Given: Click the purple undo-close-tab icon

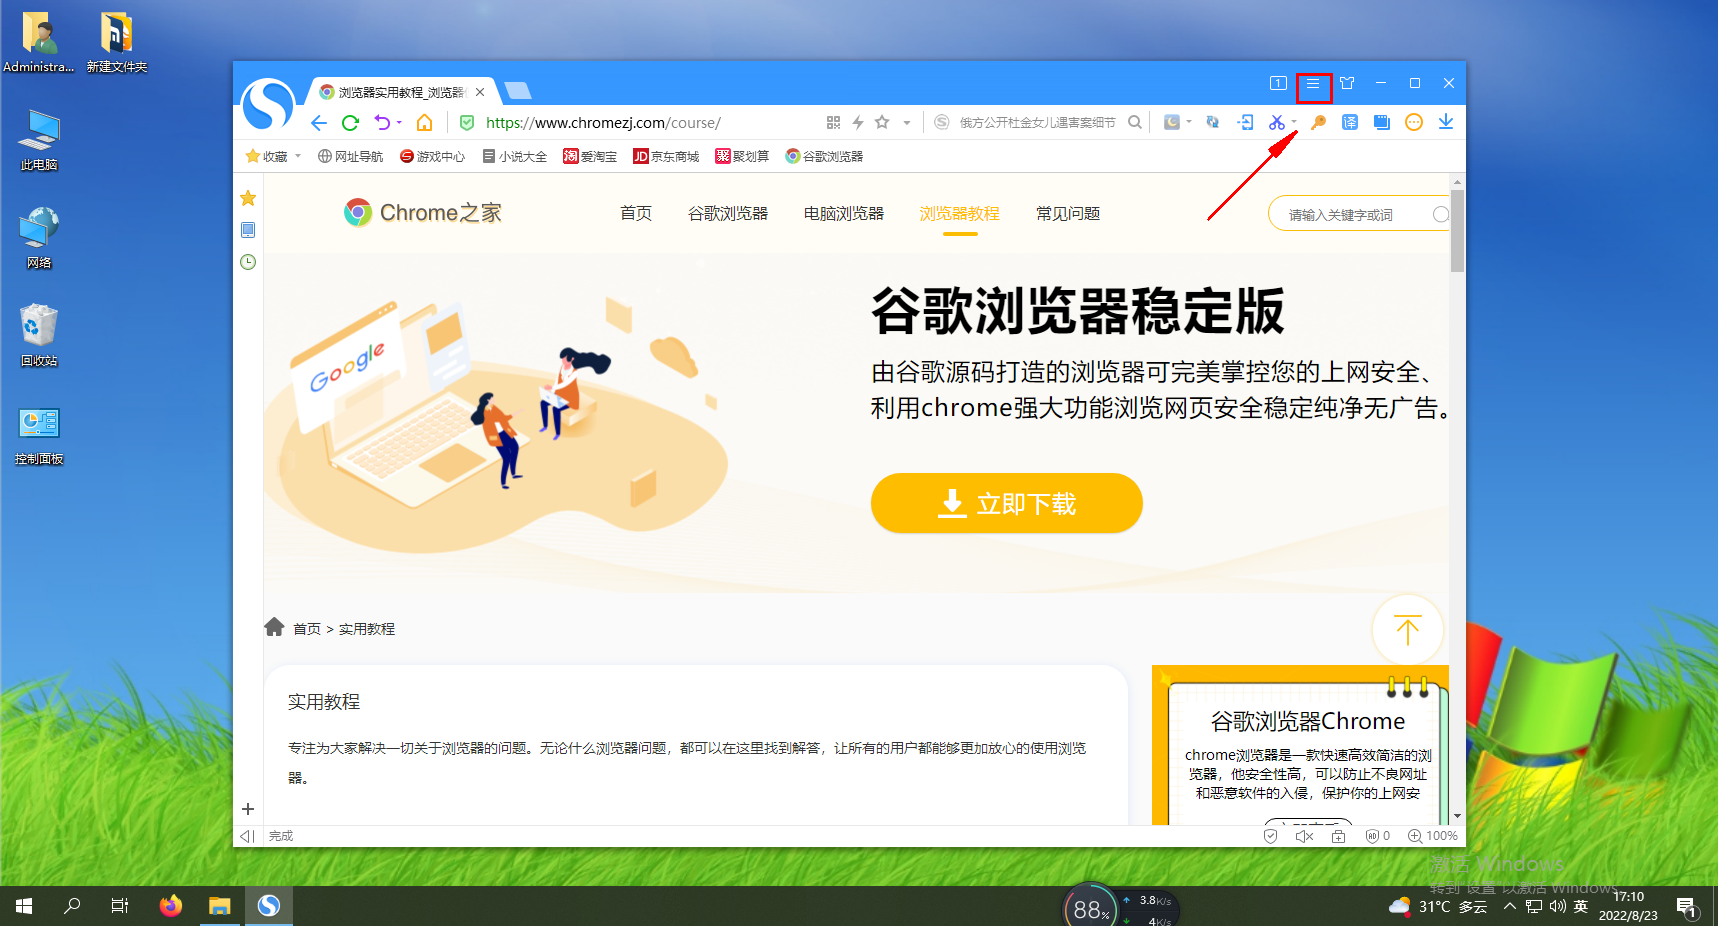Looking at the screenshot, I should (382, 123).
